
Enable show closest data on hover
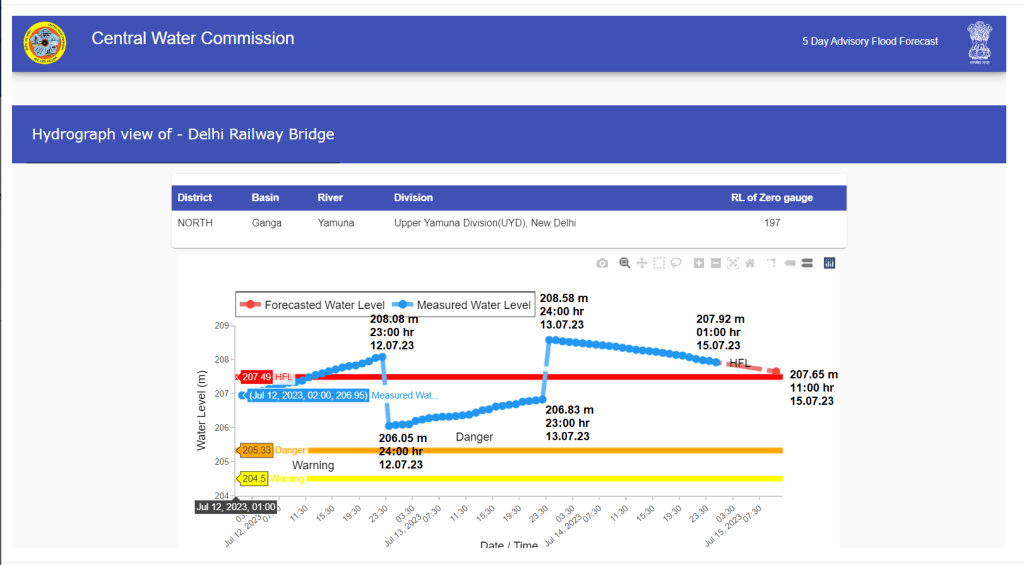789,263
